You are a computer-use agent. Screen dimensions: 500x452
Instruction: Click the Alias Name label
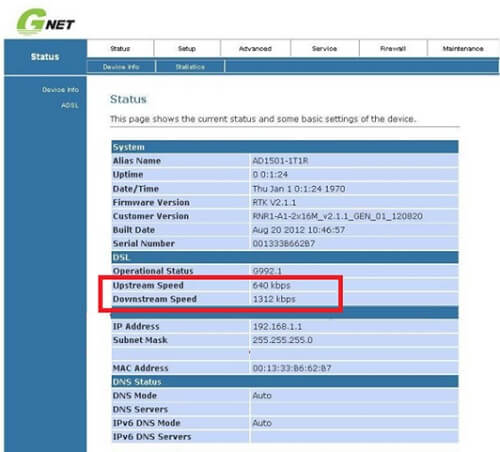pyautogui.click(x=137, y=161)
